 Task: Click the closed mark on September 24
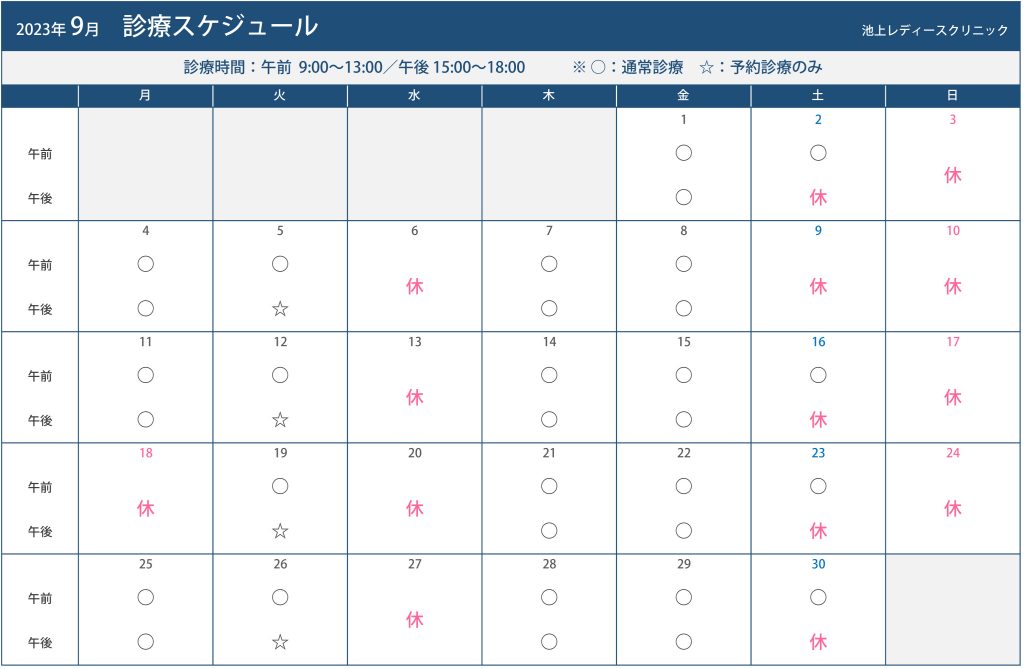tap(953, 508)
